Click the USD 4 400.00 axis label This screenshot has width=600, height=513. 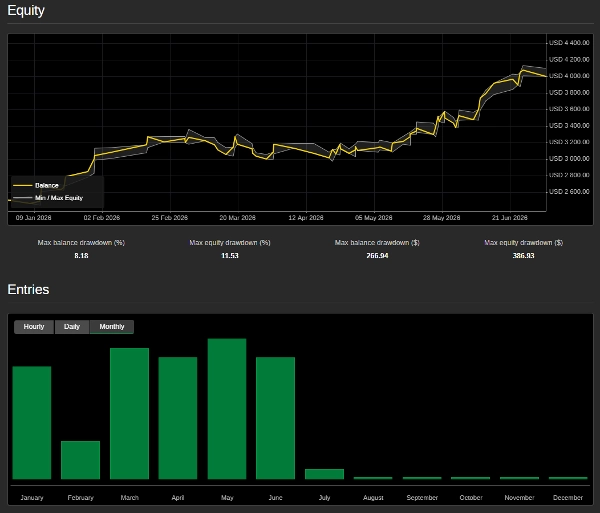click(569, 43)
